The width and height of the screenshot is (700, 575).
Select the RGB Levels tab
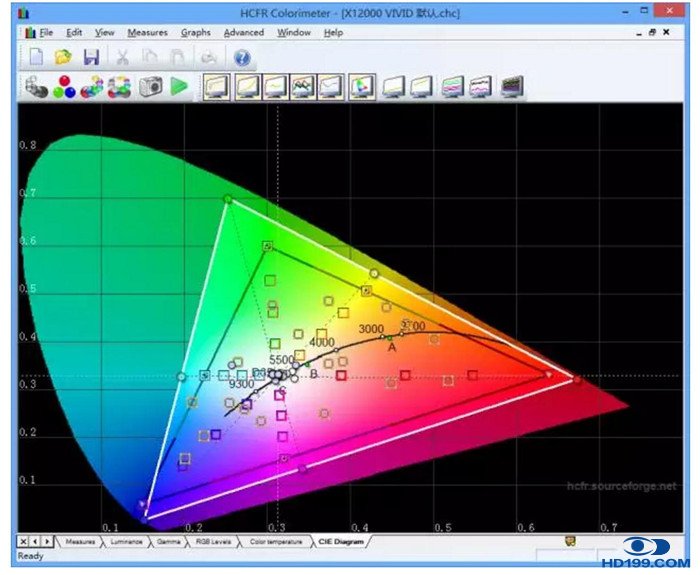213,541
